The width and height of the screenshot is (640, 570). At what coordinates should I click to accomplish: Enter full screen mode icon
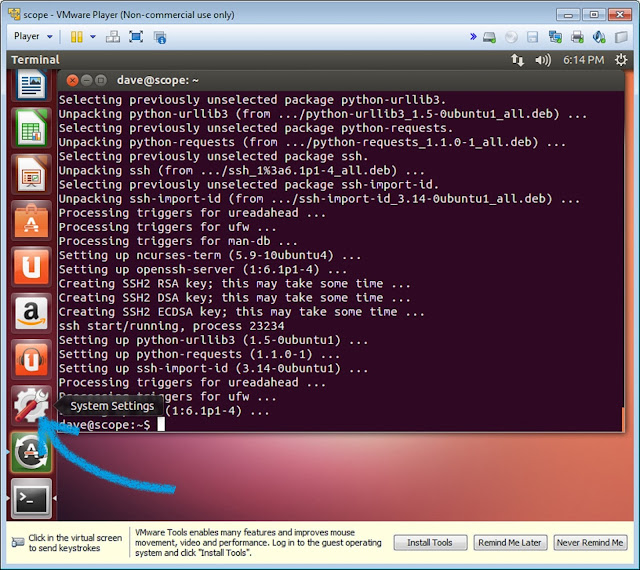click(136, 37)
